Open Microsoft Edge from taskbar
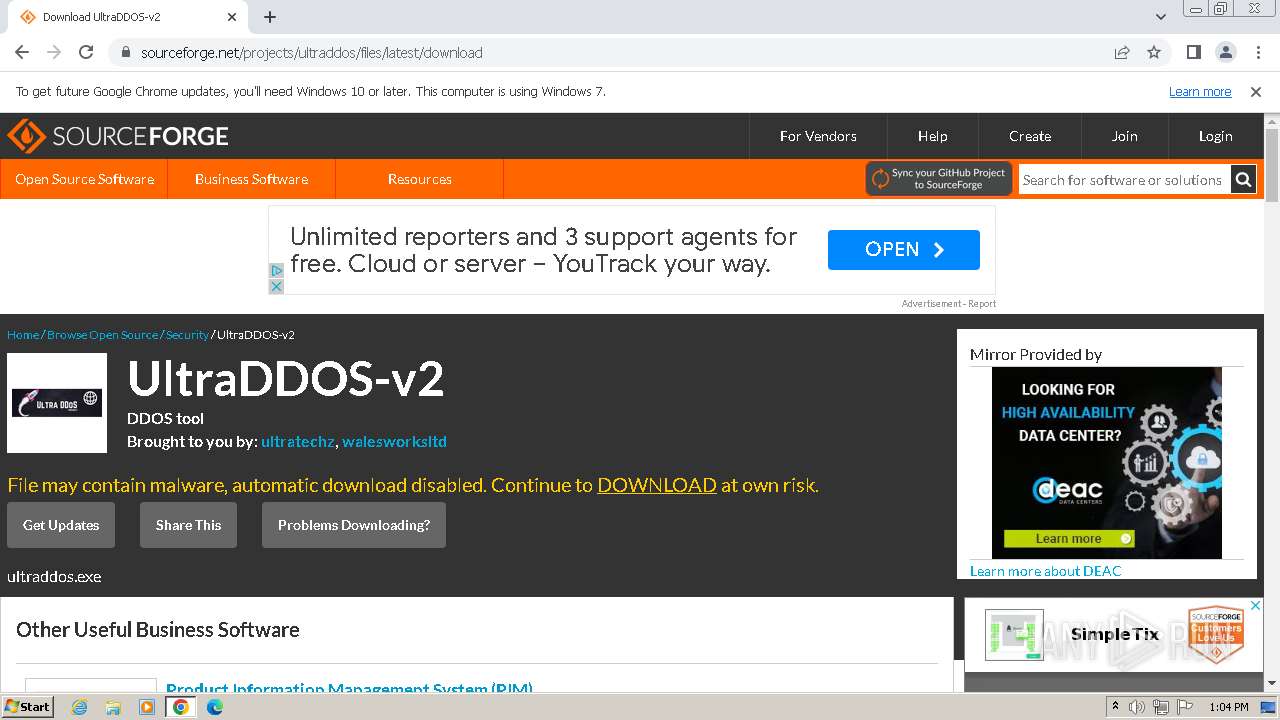1280x720 pixels. (215, 707)
